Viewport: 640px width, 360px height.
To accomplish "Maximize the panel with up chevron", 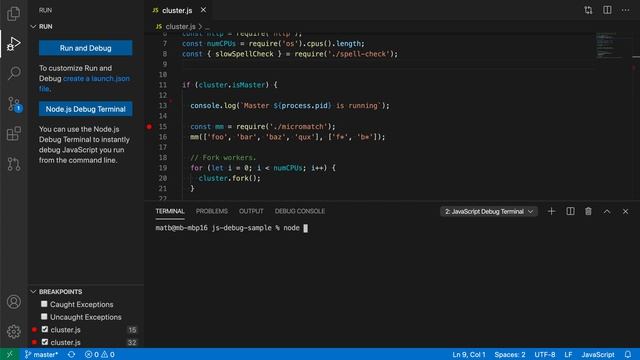I will pos(607,211).
